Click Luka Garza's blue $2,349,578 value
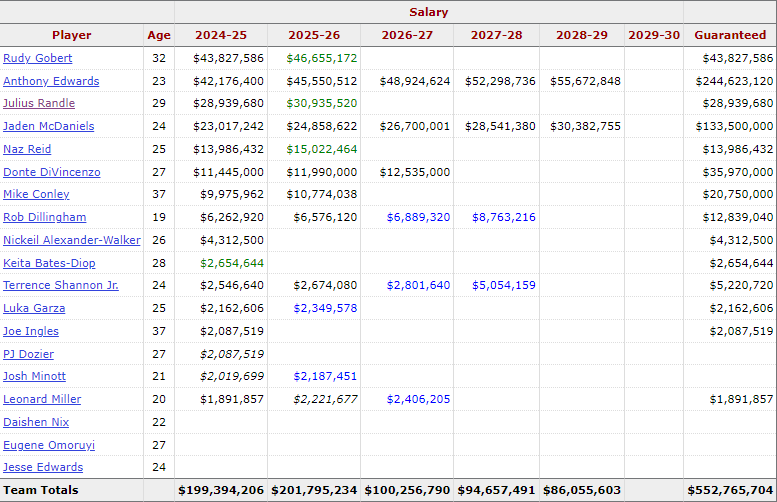The width and height of the screenshot is (777, 502). [325, 308]
